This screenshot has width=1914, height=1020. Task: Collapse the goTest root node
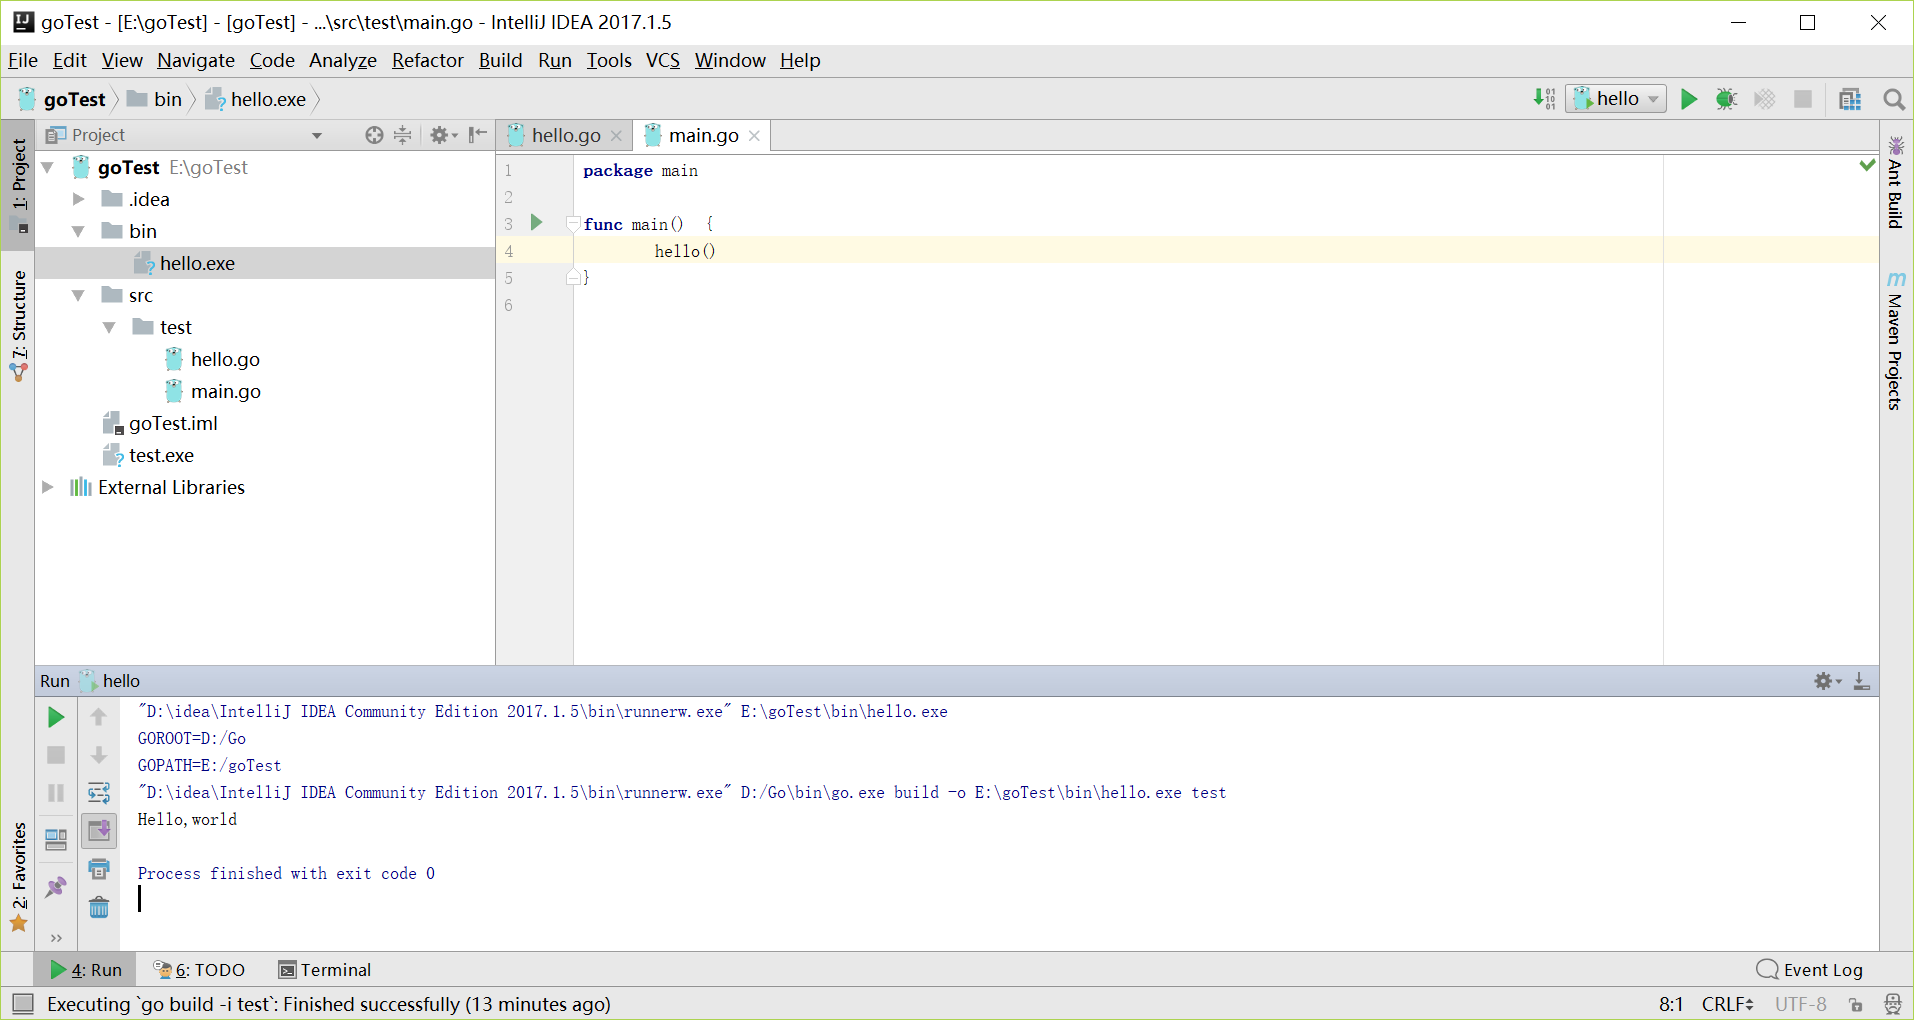[x=48, y=167]
